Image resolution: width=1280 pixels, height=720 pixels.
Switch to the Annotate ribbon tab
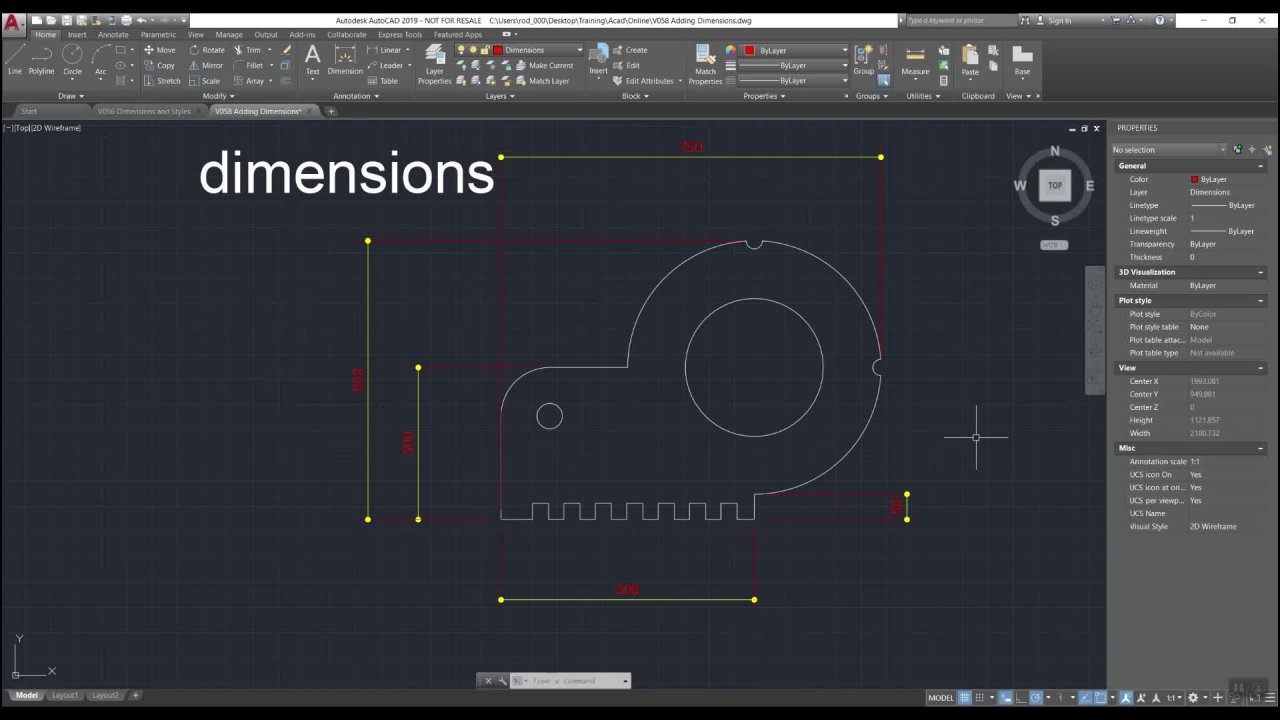(x=113, y=35)
